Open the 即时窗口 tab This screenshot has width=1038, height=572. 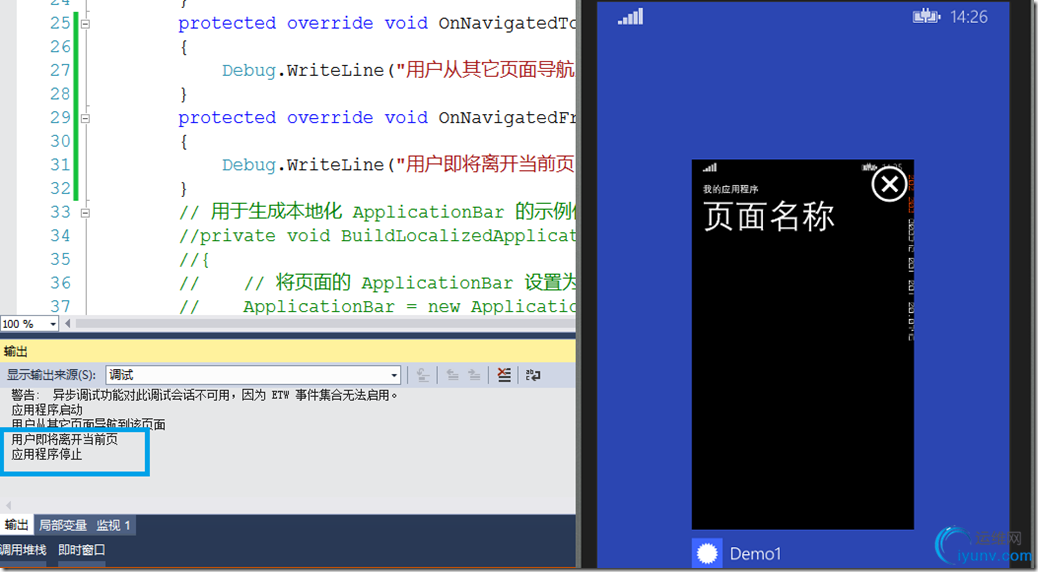coord(81,549)
